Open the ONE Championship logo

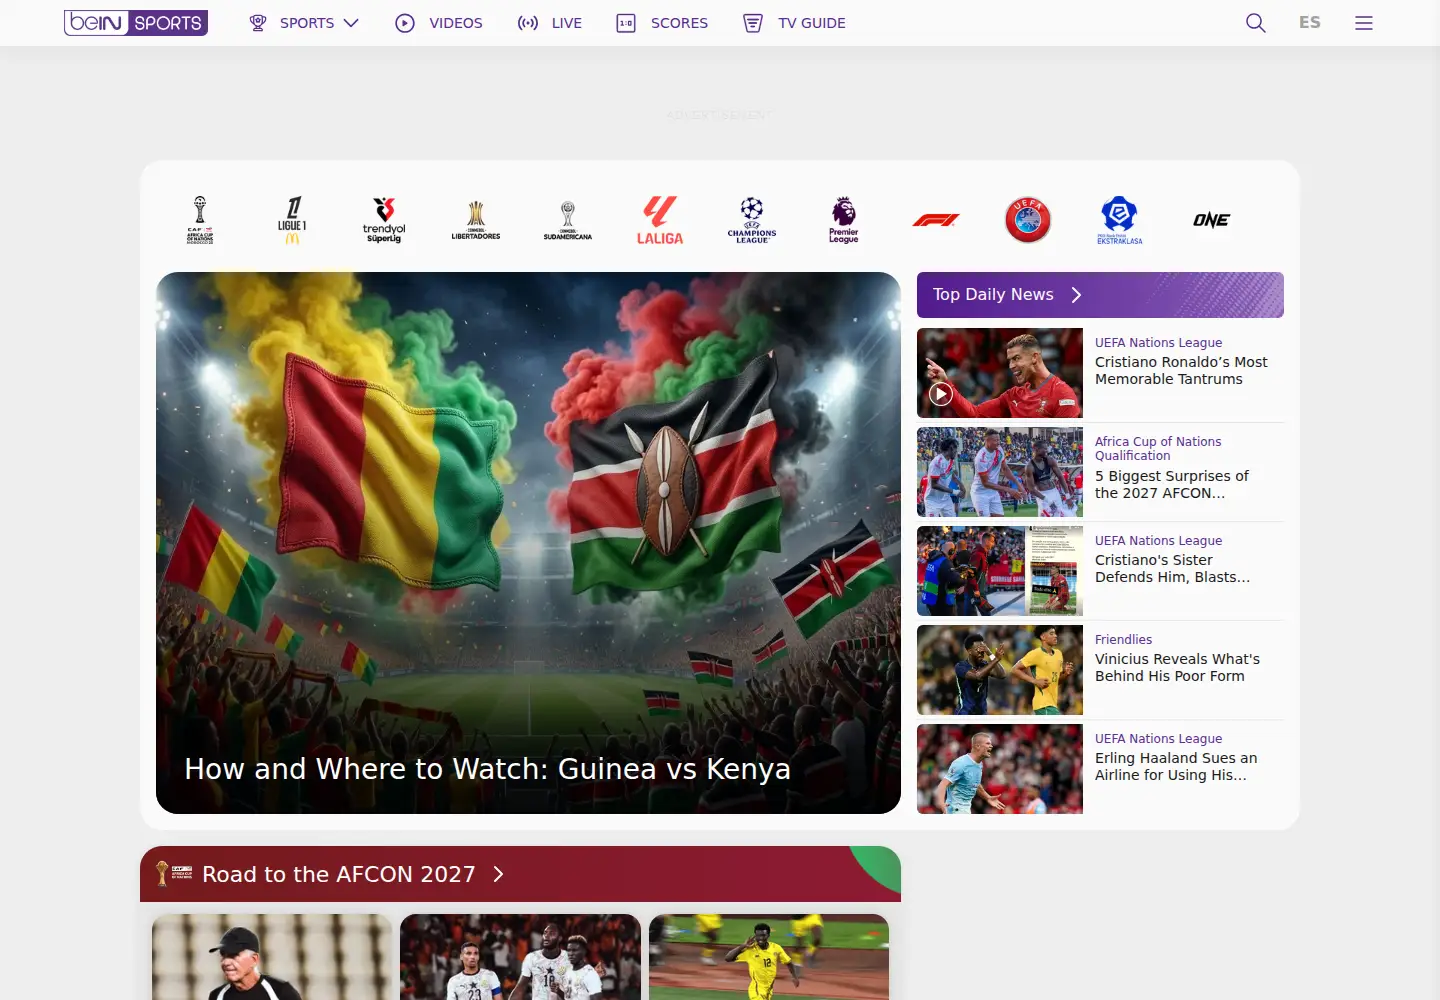(1212, 220)
